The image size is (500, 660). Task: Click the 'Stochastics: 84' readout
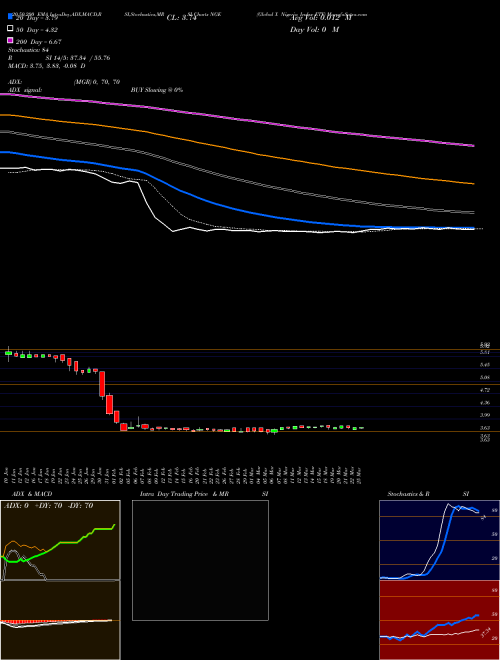[x=29, y=50]
